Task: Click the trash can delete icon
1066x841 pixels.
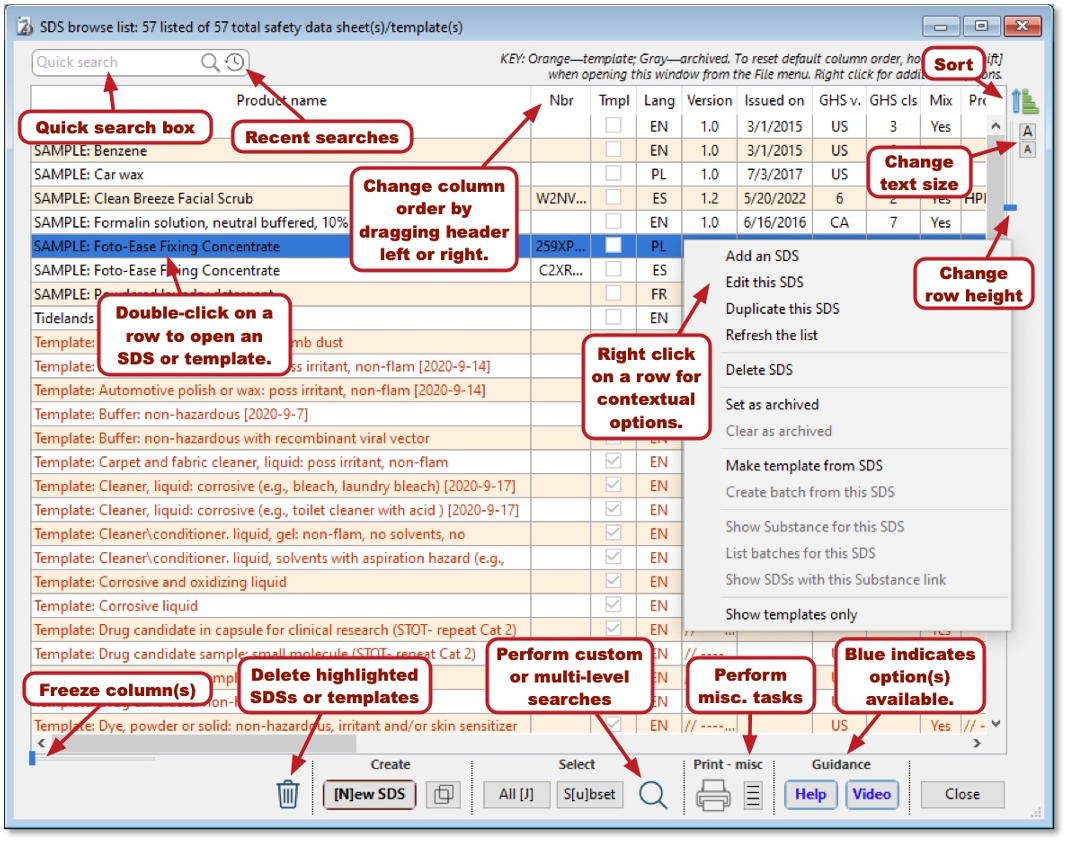Action: (288, 793)
